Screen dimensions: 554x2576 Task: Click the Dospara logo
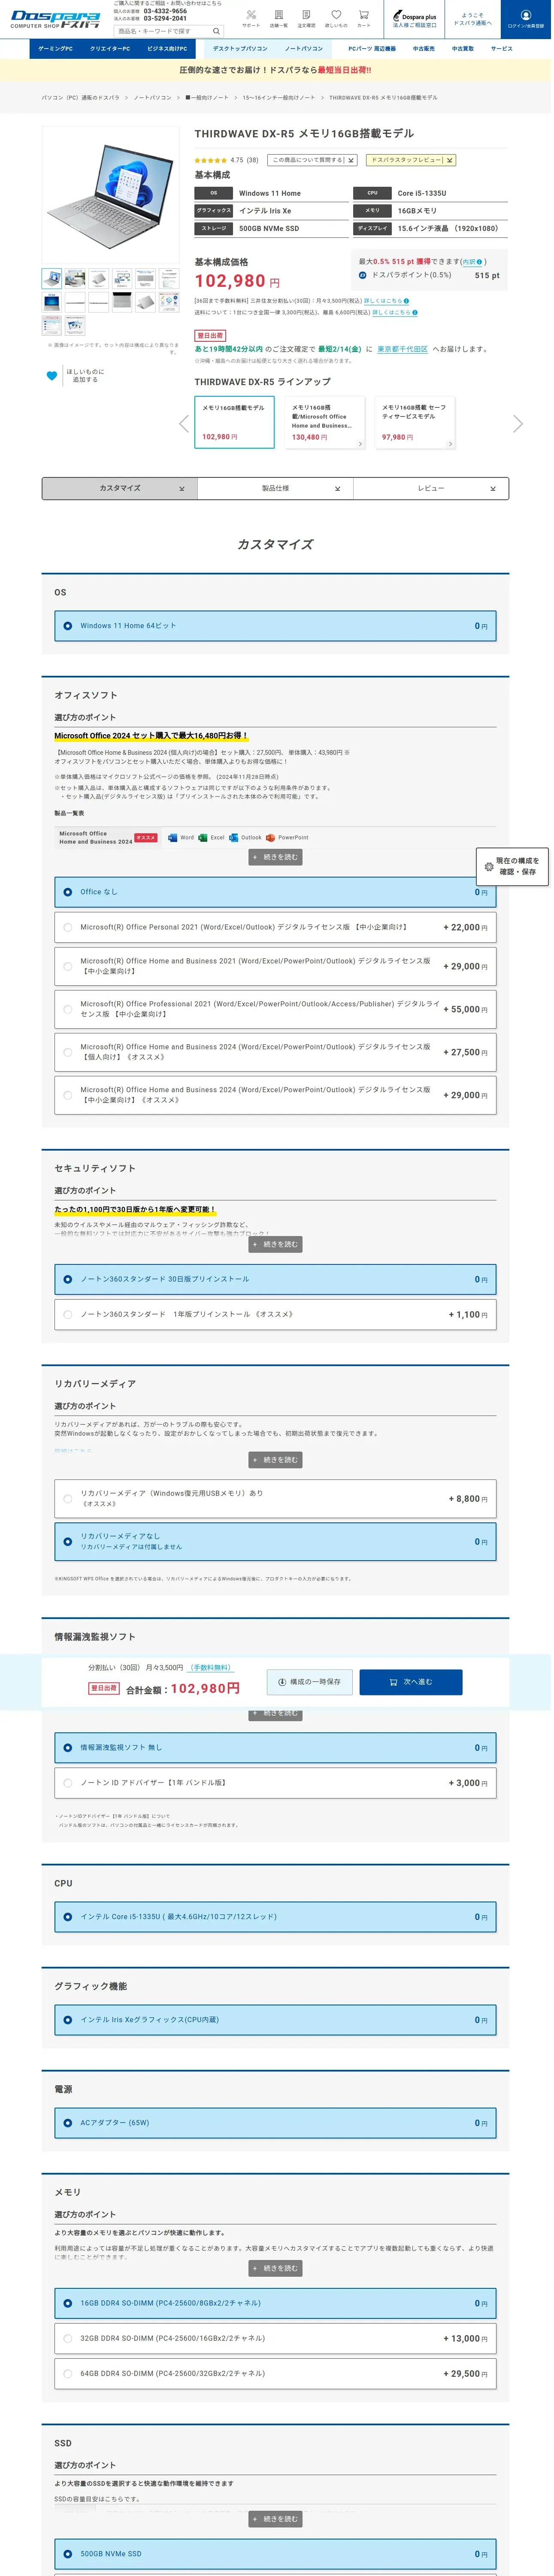(x=55, y=19)
